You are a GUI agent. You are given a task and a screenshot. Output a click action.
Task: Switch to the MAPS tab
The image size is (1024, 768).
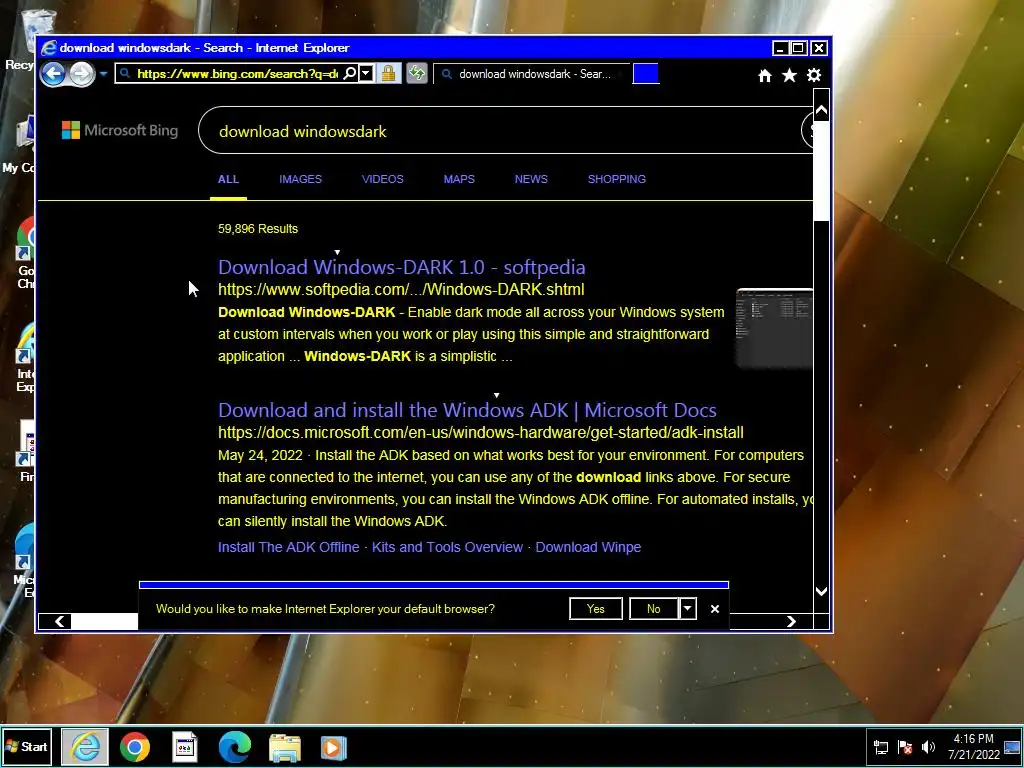(x=459, y=179)
